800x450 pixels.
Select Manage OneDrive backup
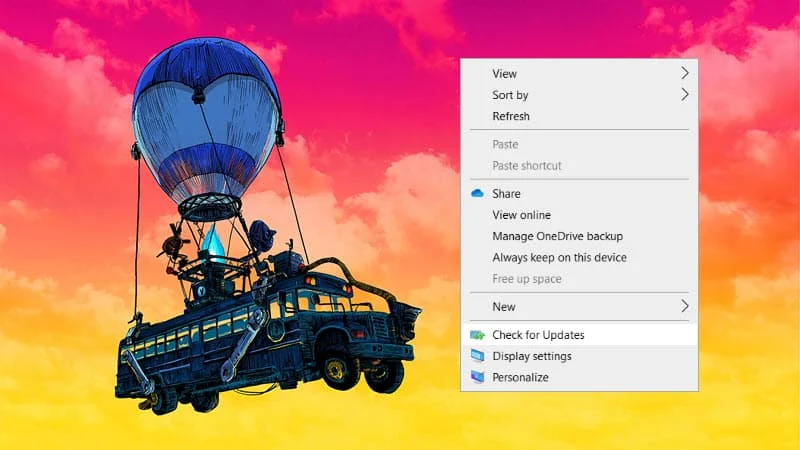(x=579, y=236)
